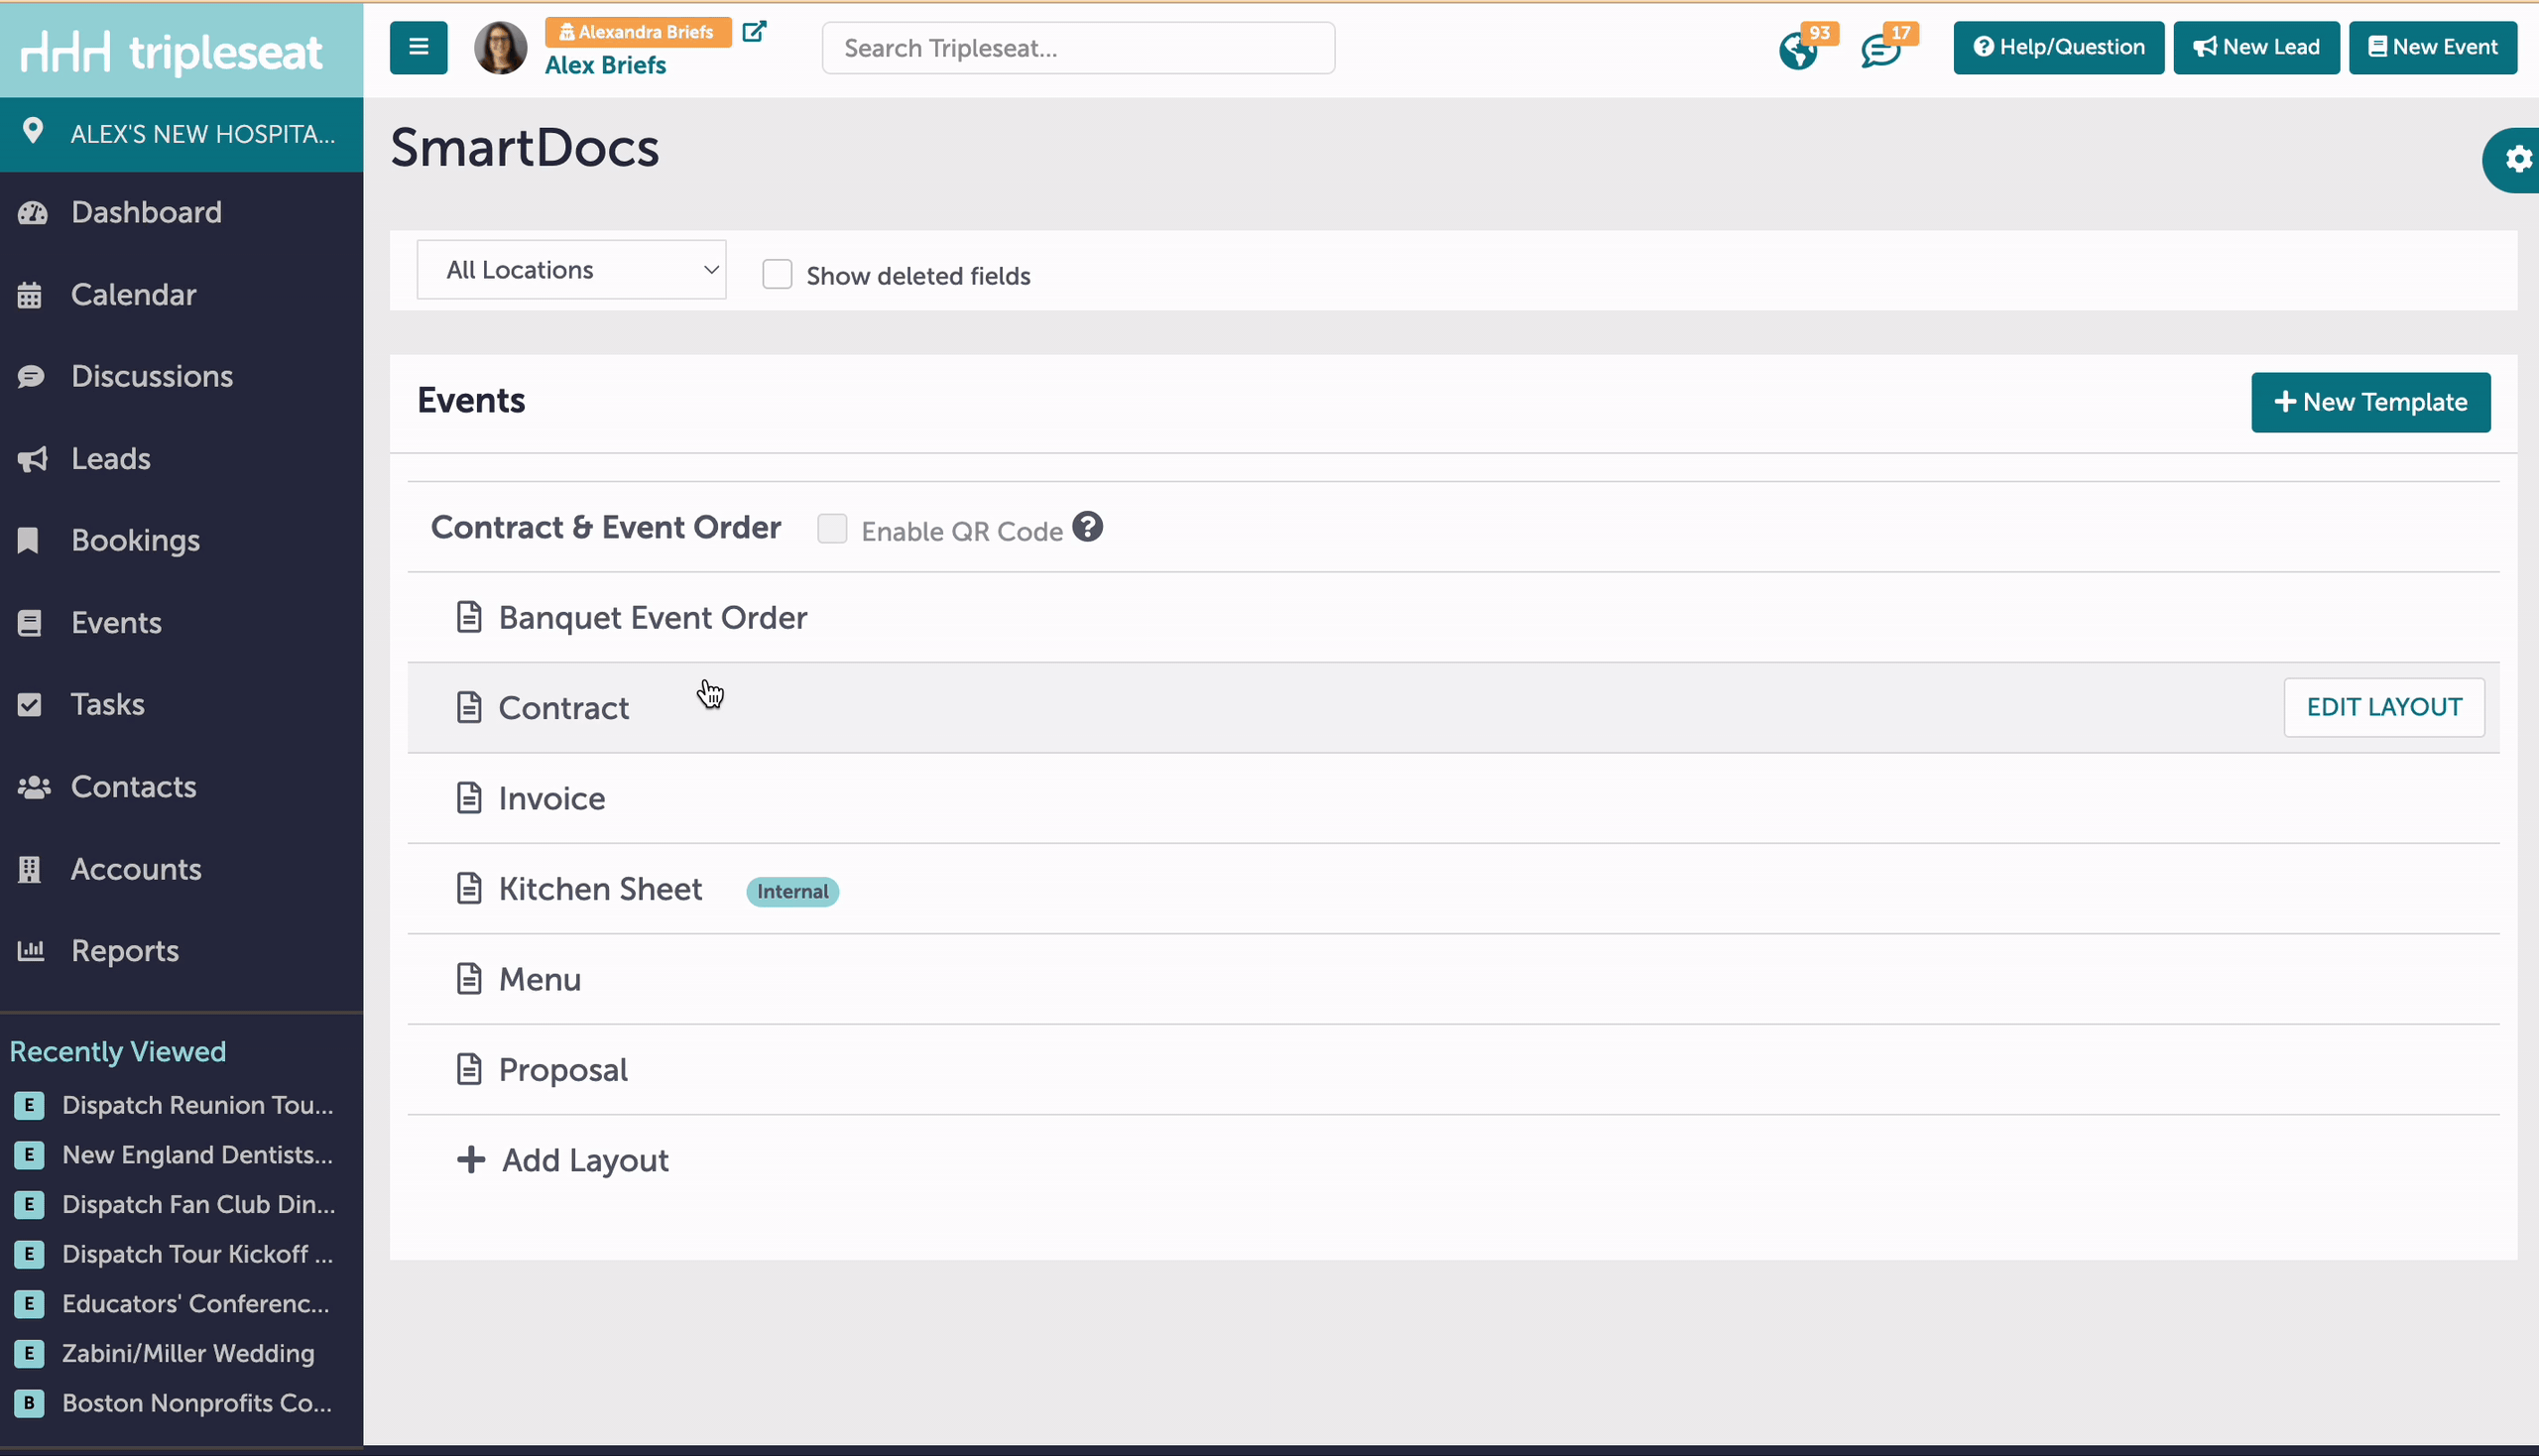Click the plus icon beside Add Layout
Image resolution: width=2539 pixels, height=1456 pixels.
pos(471,1159)
